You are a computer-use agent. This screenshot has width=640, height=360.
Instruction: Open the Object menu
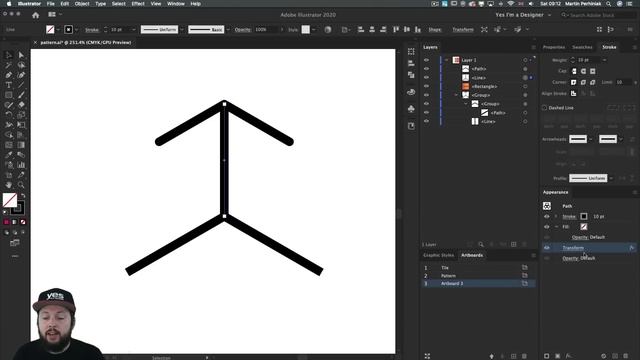[82, 4]
